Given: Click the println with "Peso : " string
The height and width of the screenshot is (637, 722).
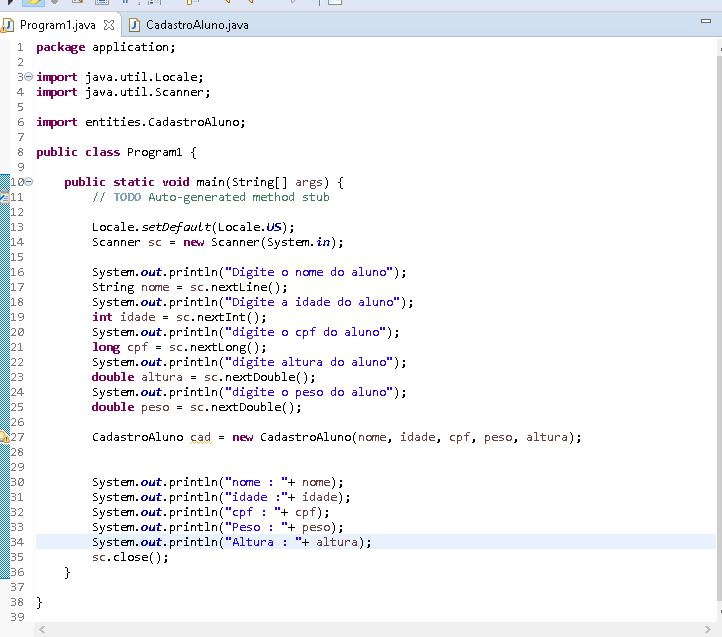Looking at the screenshot, I should 217,527.
